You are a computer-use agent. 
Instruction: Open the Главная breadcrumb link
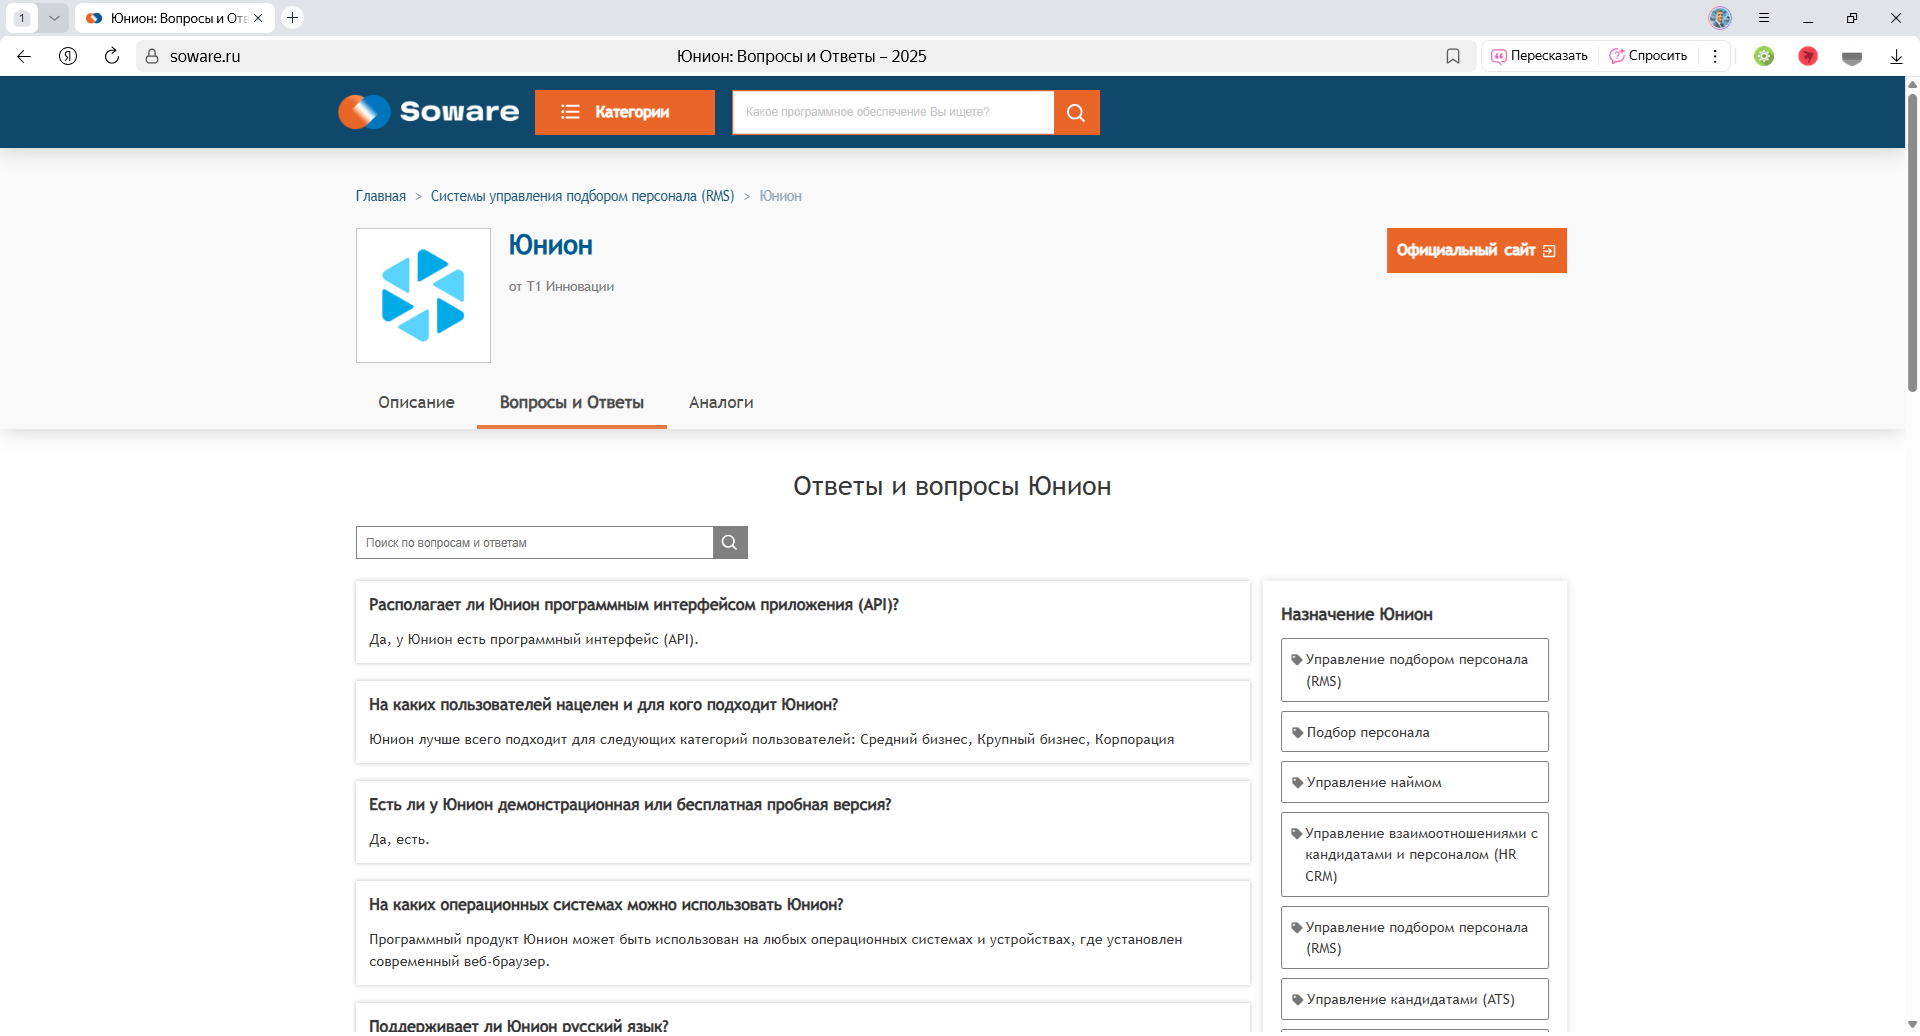[381, 196]
